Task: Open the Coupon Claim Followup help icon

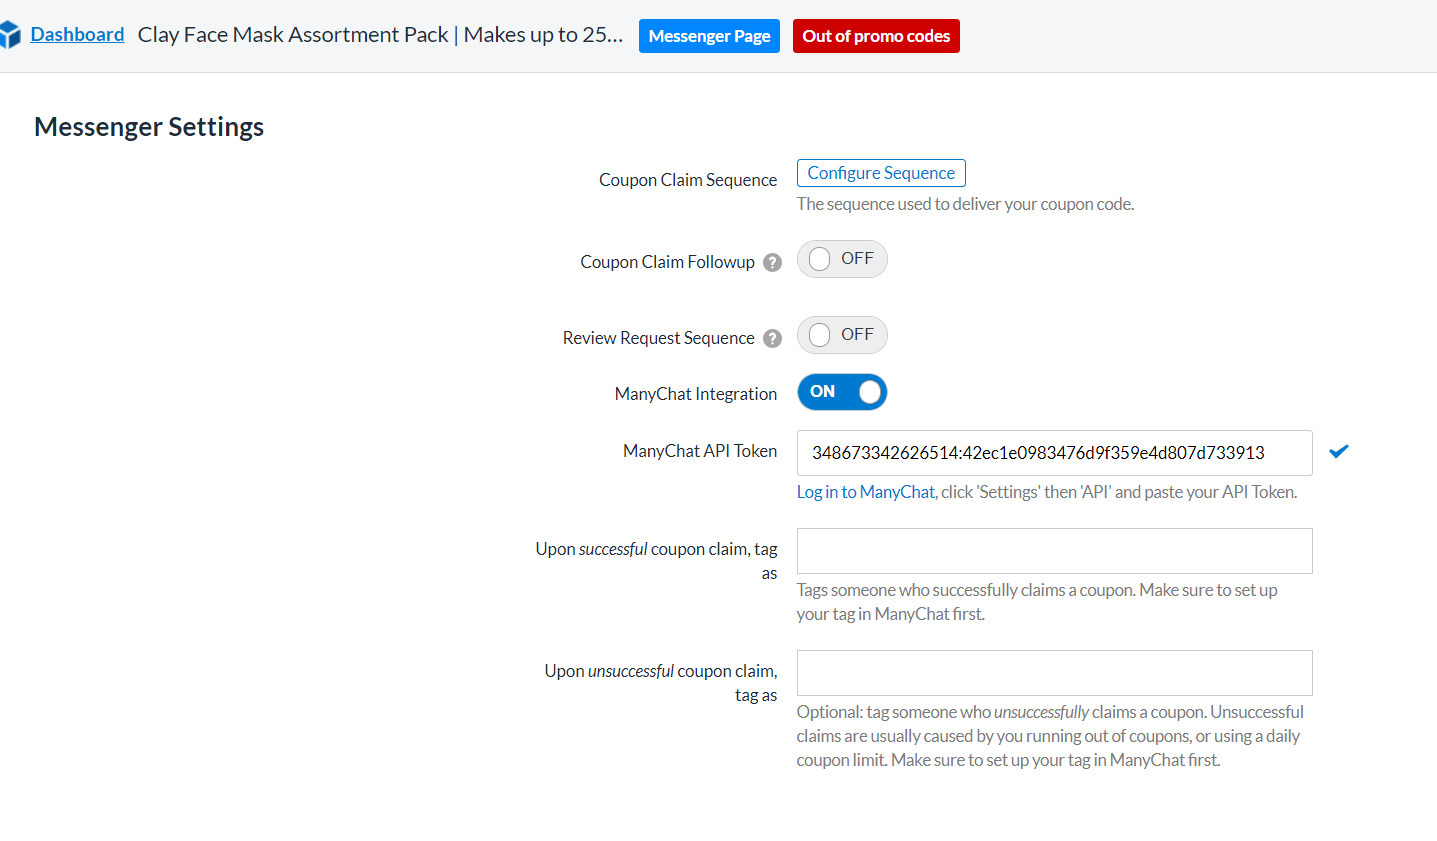Action: pyautogui.click(x=772, y=262)
